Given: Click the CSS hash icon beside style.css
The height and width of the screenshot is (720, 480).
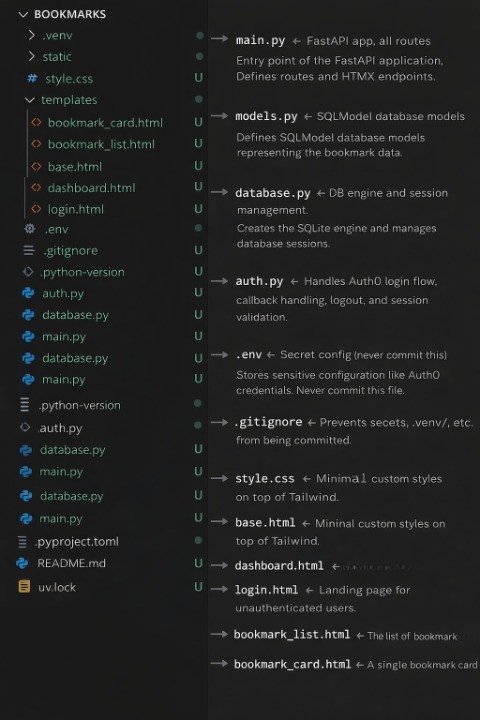Looking at the screenshot, I should coord(32,79).
